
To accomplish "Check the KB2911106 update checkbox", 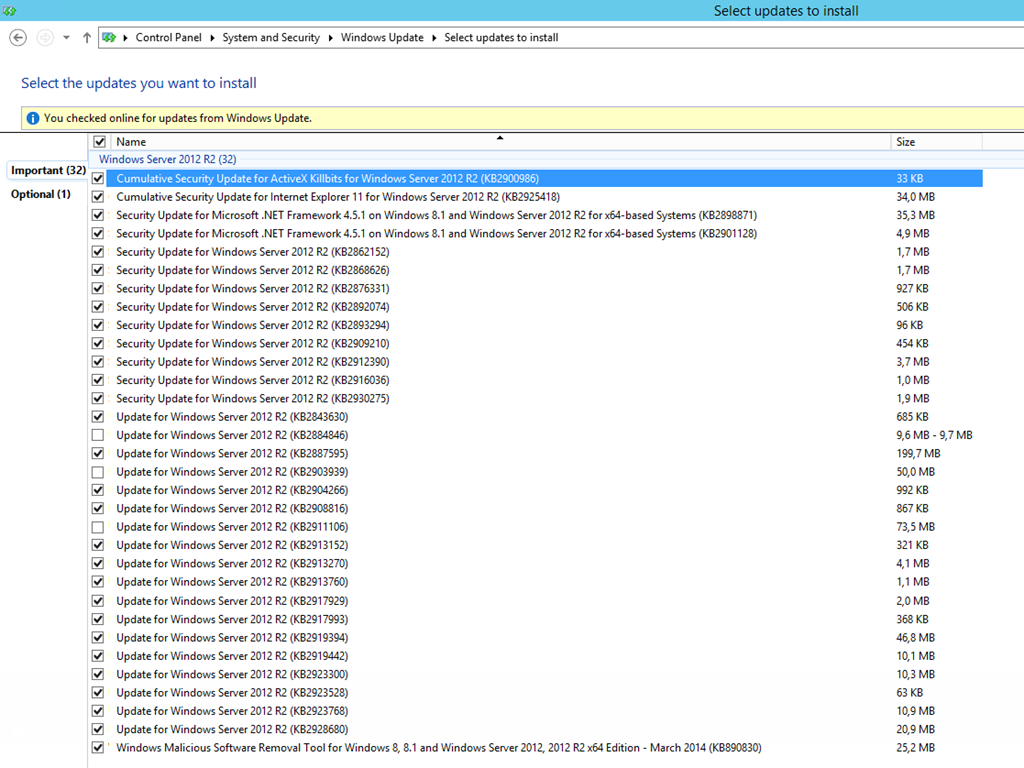I will [98, 526].
